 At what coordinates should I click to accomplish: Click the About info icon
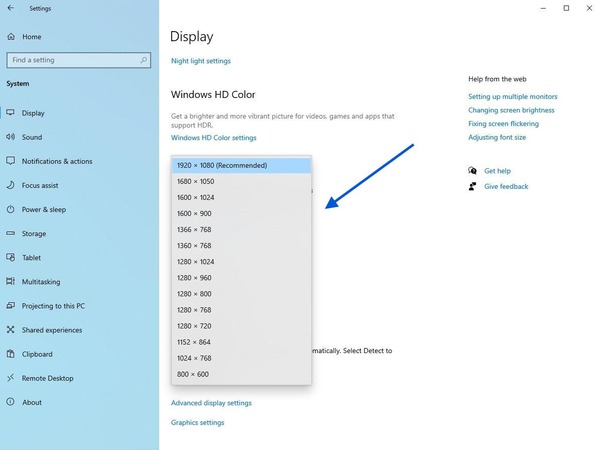click(10, 402)
